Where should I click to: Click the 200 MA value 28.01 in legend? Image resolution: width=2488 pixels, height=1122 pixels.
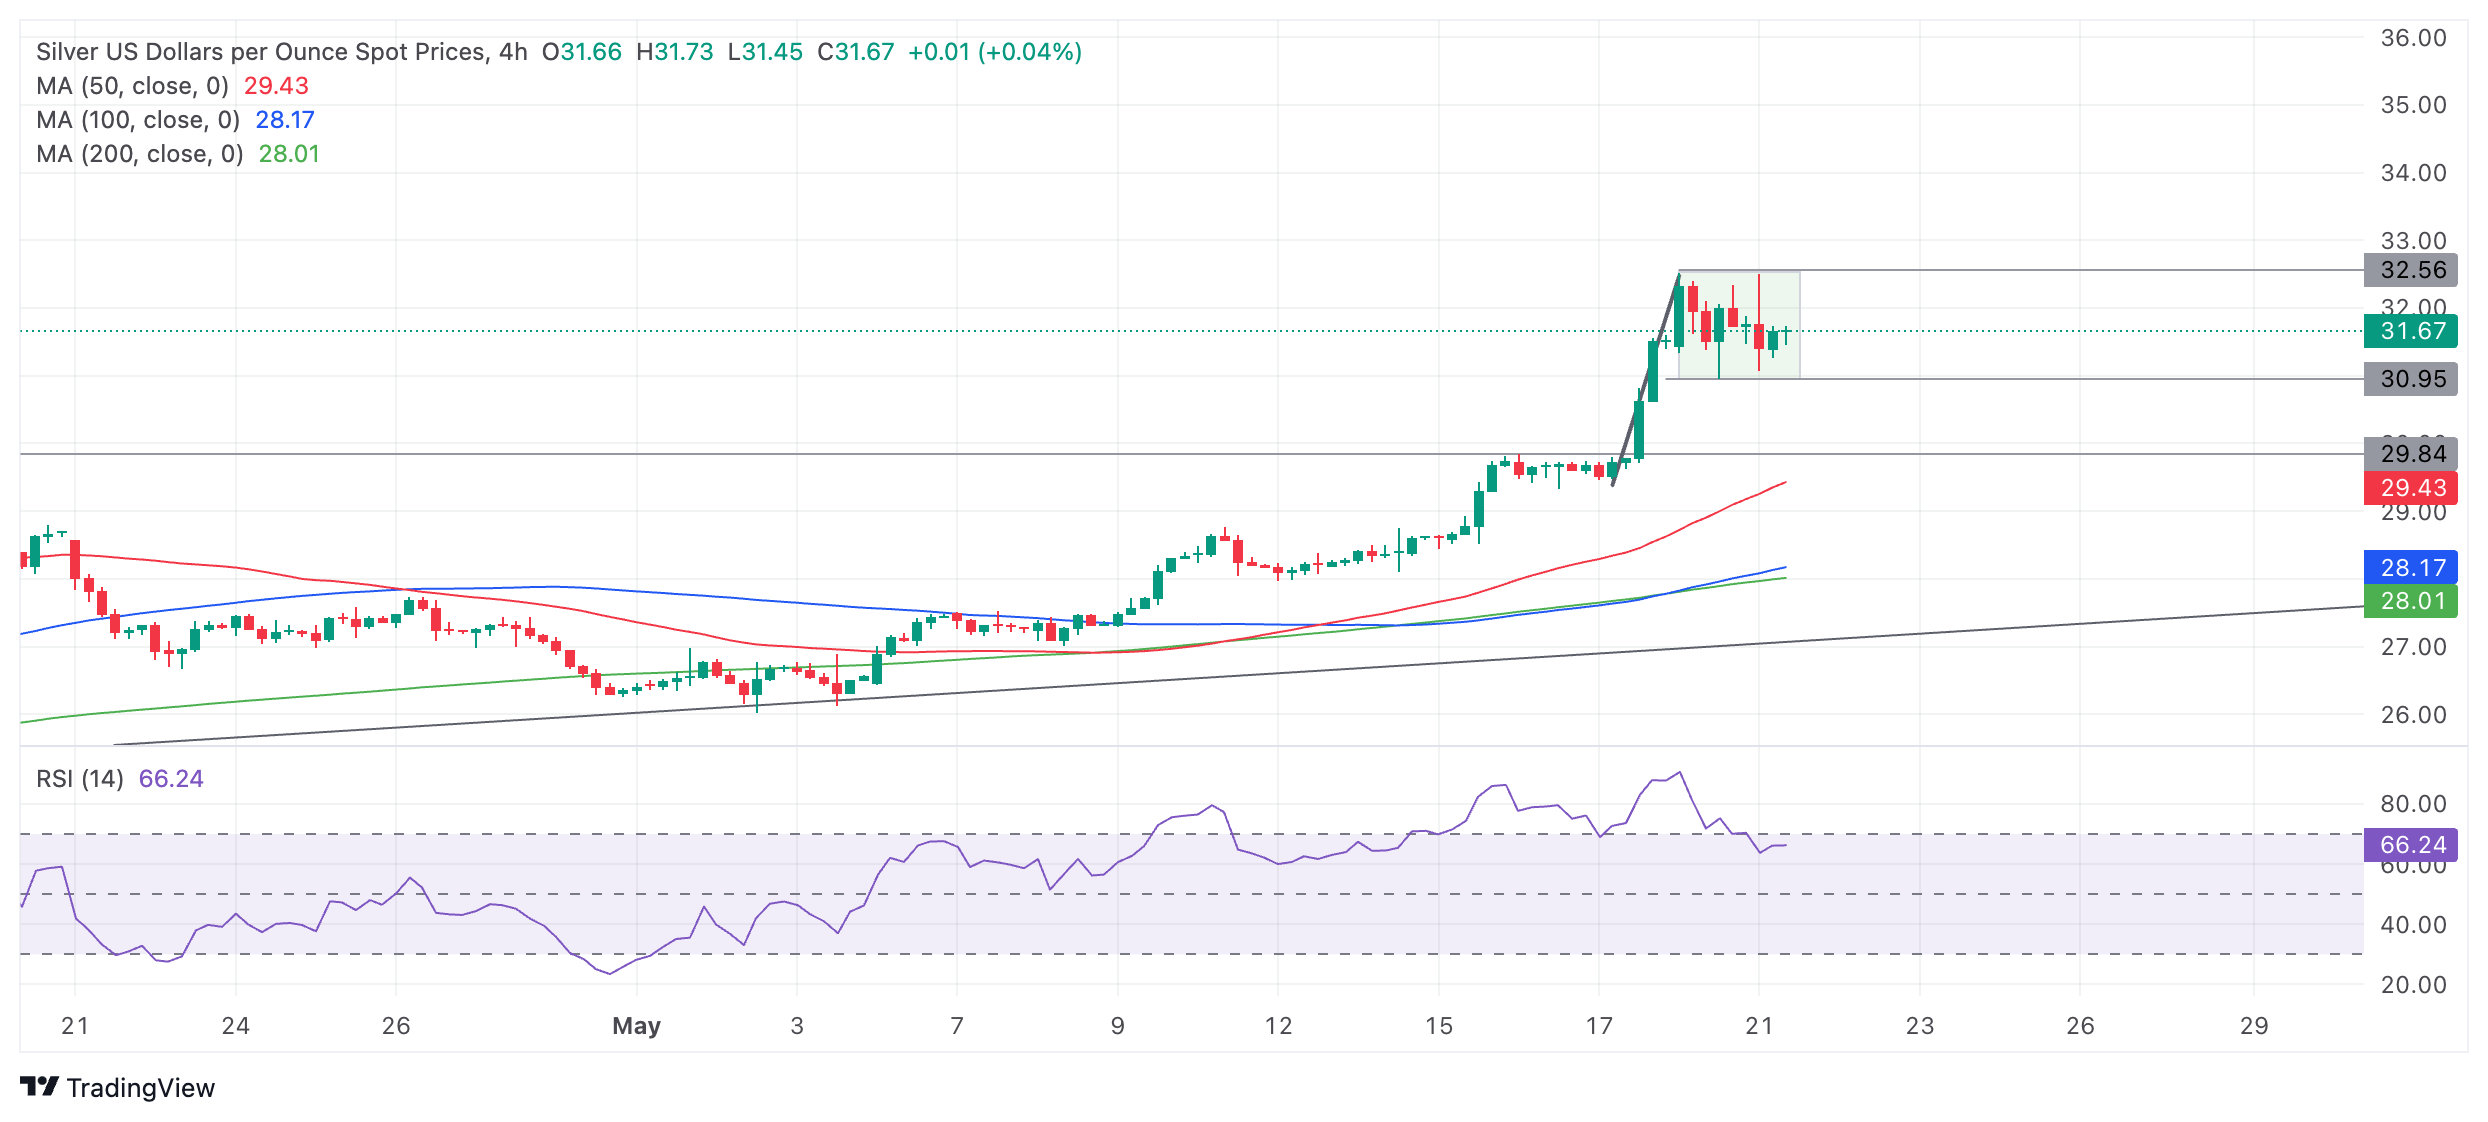[x=289, y=154]
